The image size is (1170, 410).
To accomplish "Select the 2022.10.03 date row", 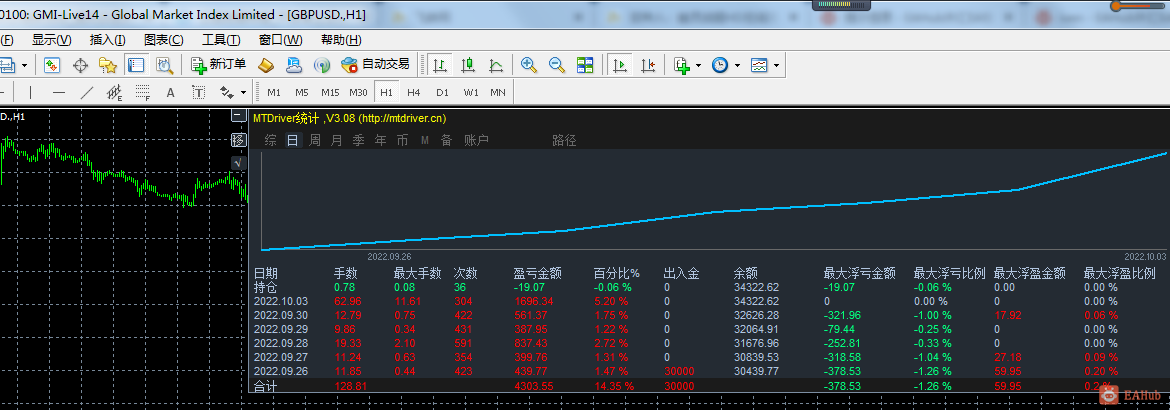I will click(x=707, y=301).
